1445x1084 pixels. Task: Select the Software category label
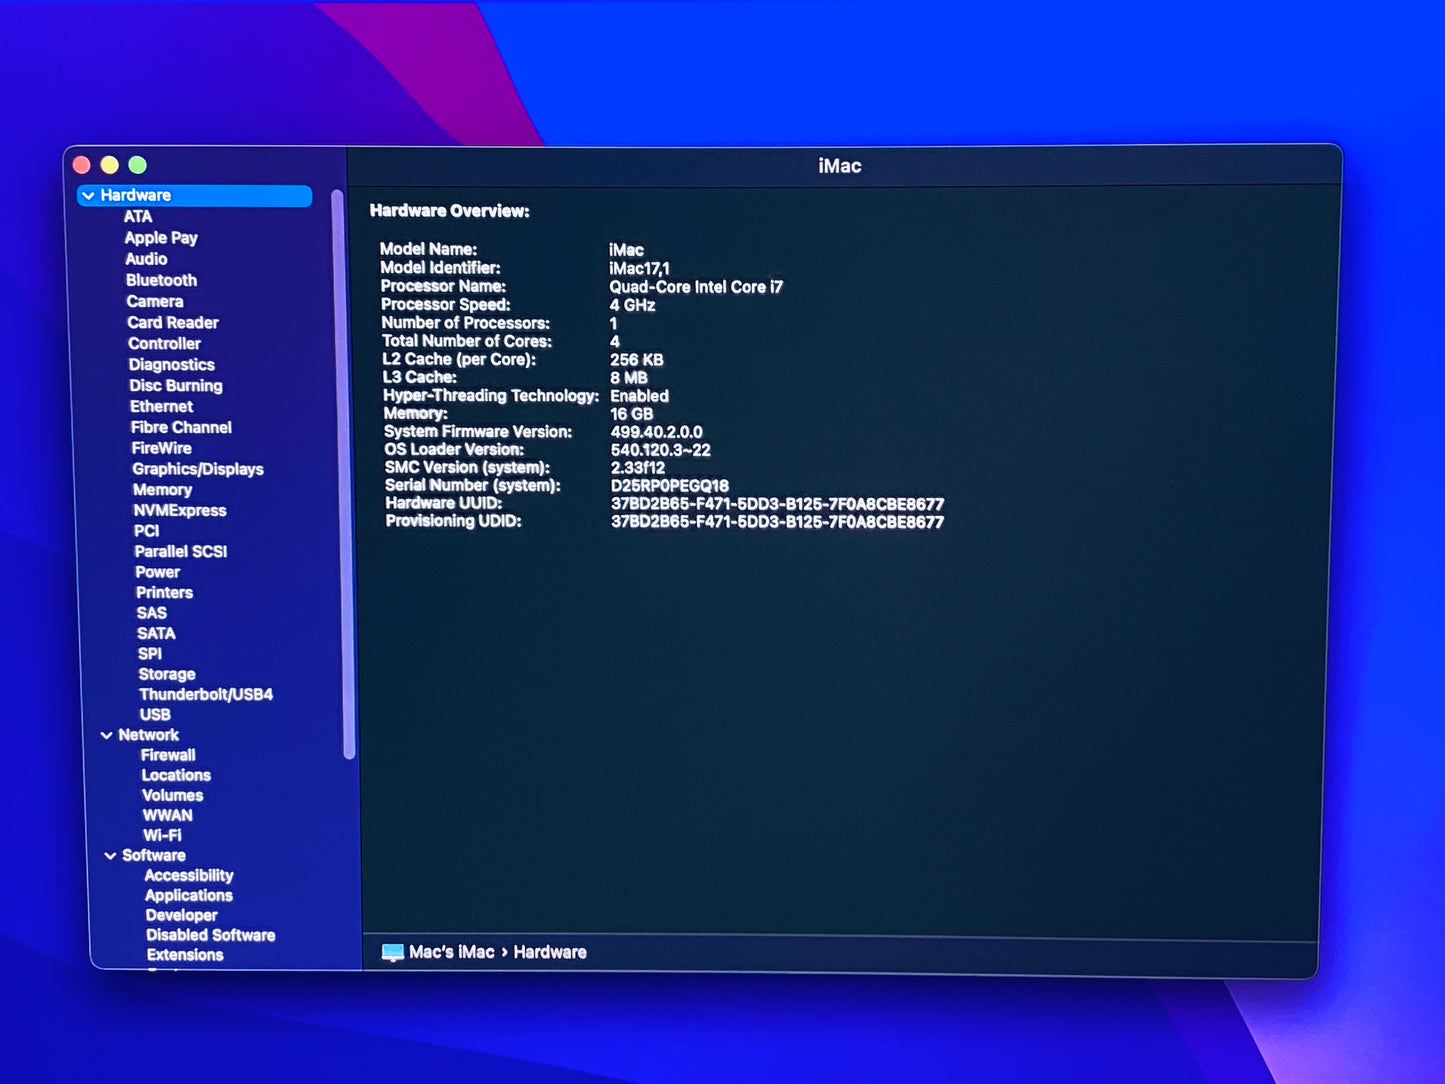coord(154,855)
